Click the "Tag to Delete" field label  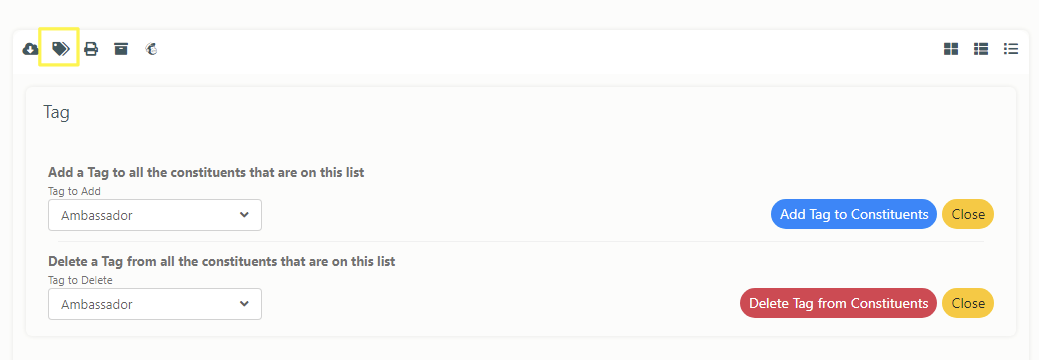(x=80, y=280)
